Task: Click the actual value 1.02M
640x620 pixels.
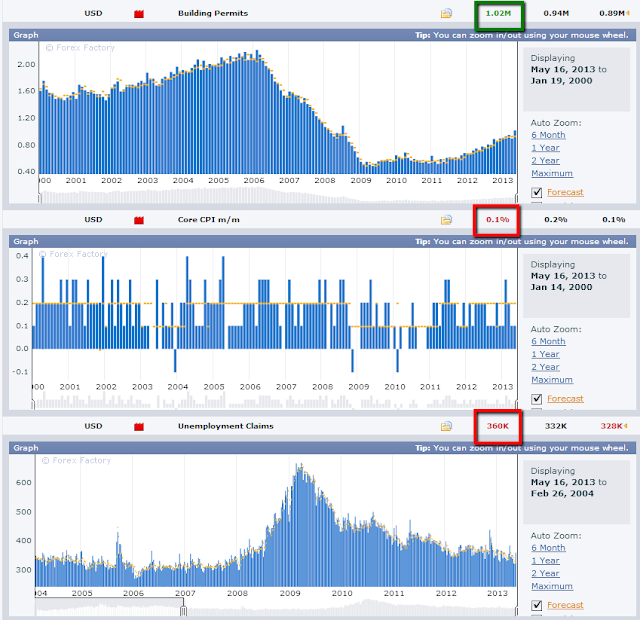Action: (x=498, y=13)
